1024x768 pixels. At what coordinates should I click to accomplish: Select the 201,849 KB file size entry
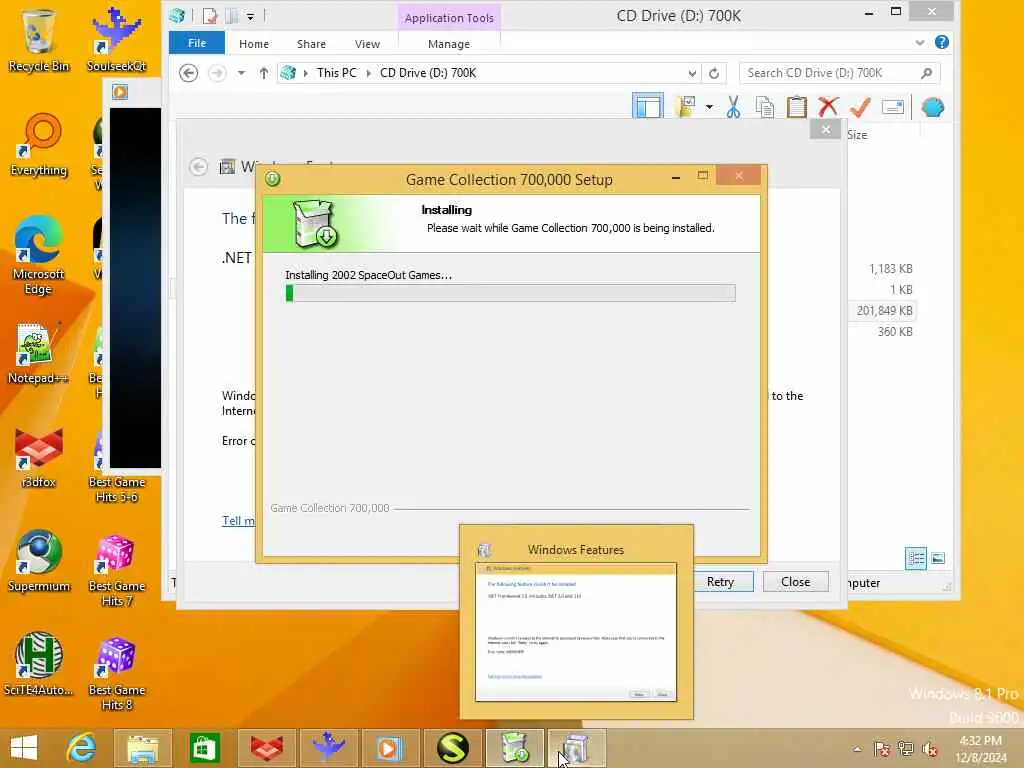coord(884,310)
